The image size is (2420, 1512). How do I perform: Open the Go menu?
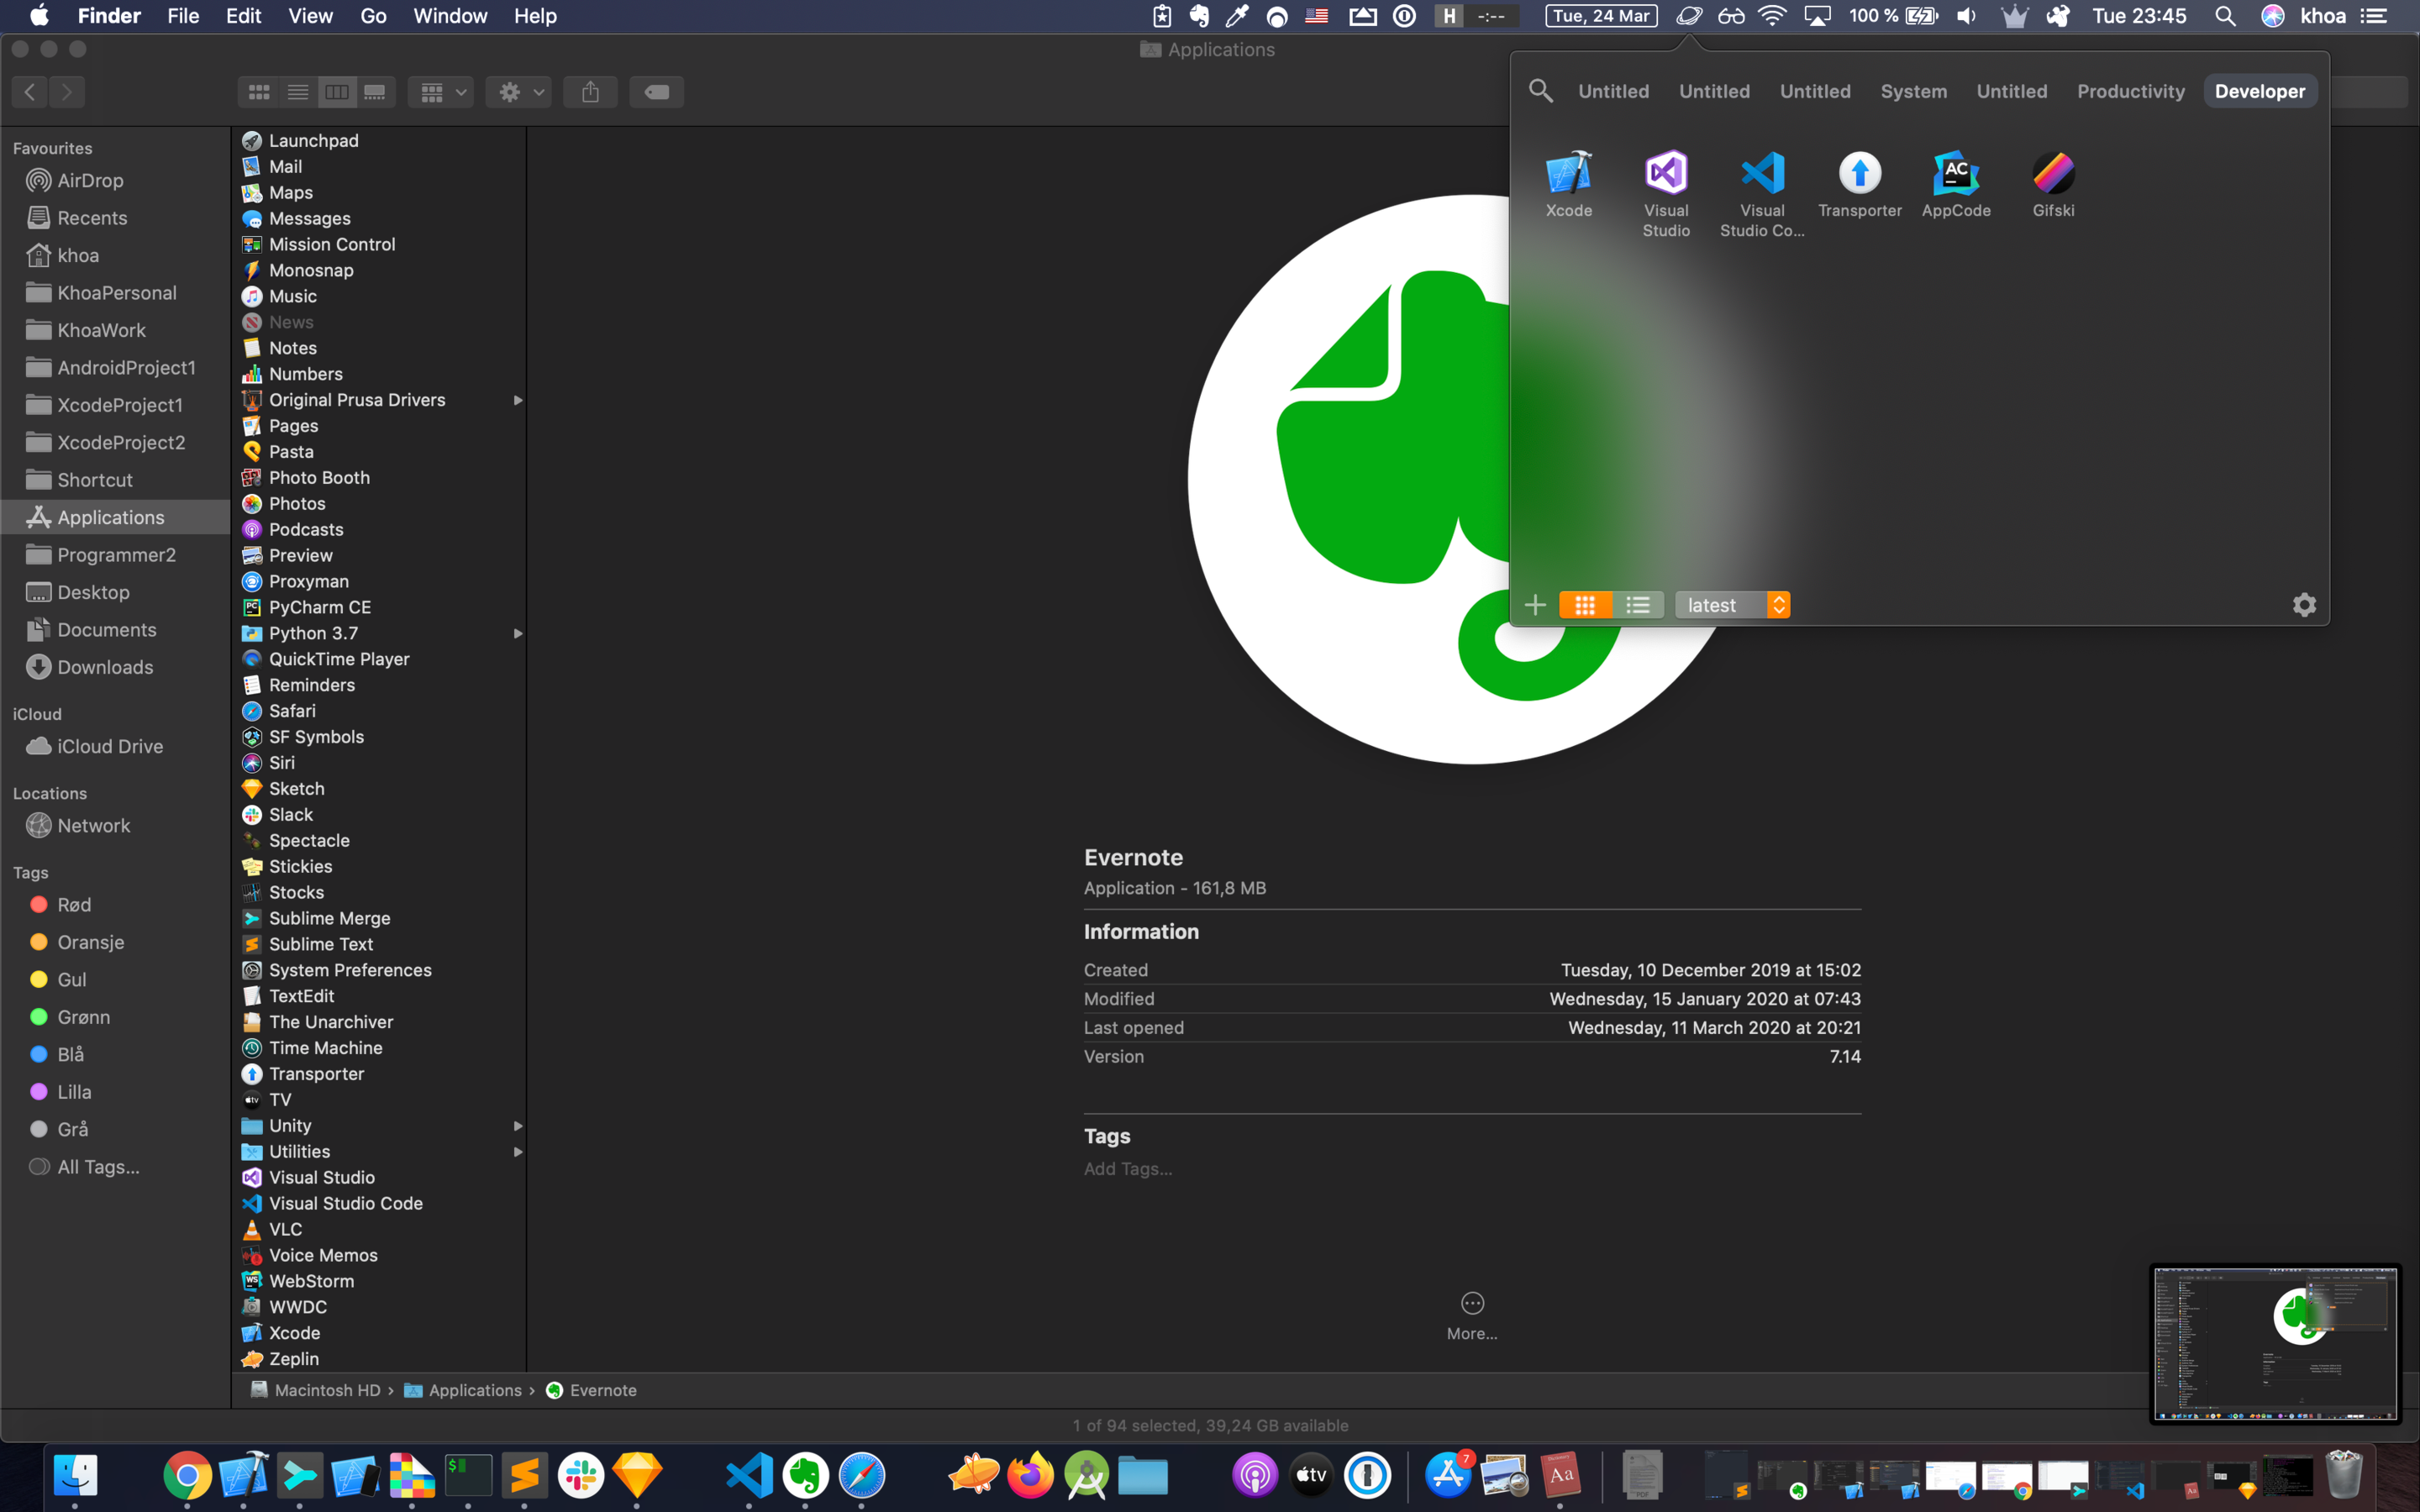tap(373, 16)
